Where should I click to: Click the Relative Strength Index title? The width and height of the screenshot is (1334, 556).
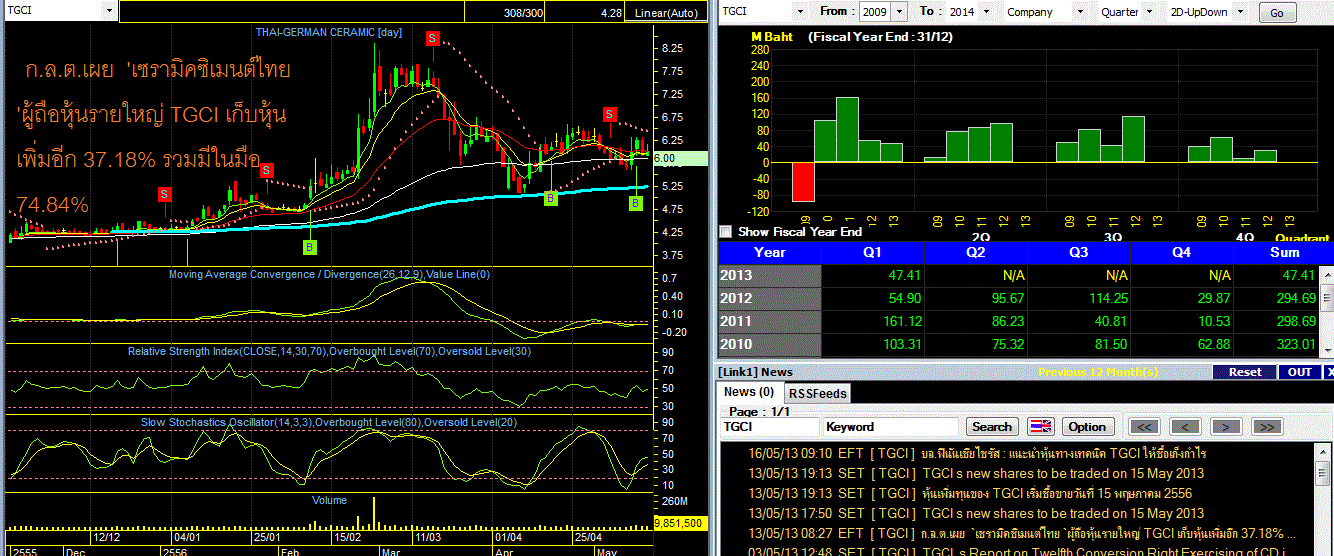(x=329, y=352)
